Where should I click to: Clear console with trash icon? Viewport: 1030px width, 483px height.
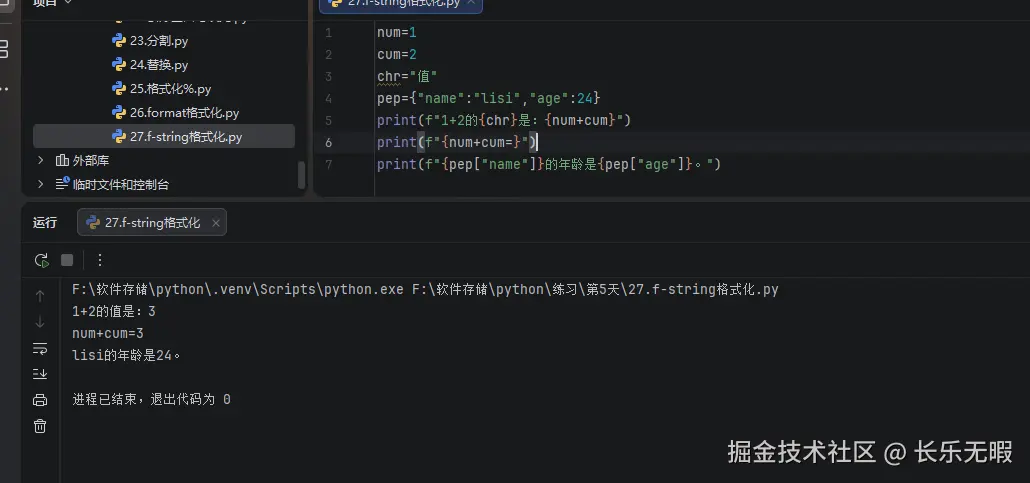(40, 426)
